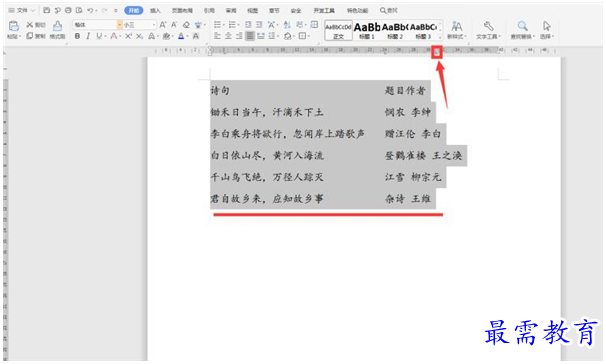
Task: Pick the text highlight color
Action: (x=166, y=36)
